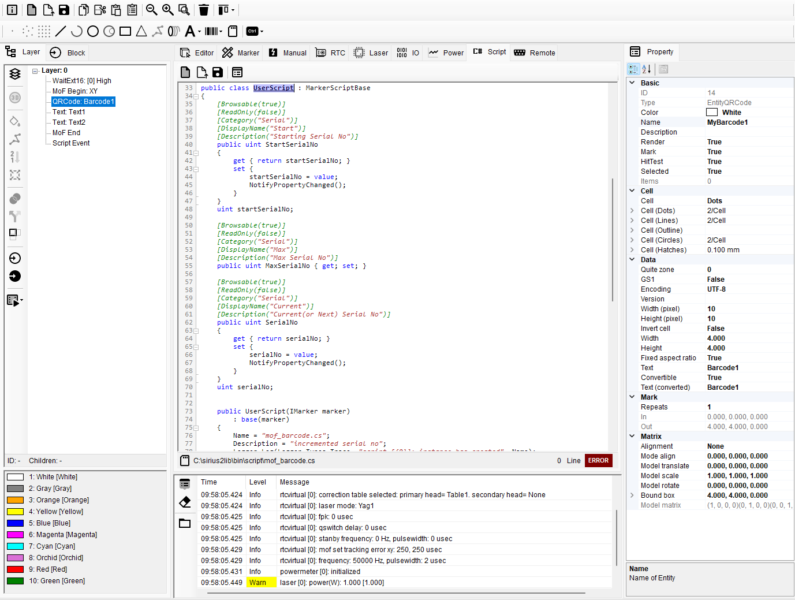Select the Line drawing tool
Screen dimensions: 795x600
pyautogui.click(x=61, y=31)
